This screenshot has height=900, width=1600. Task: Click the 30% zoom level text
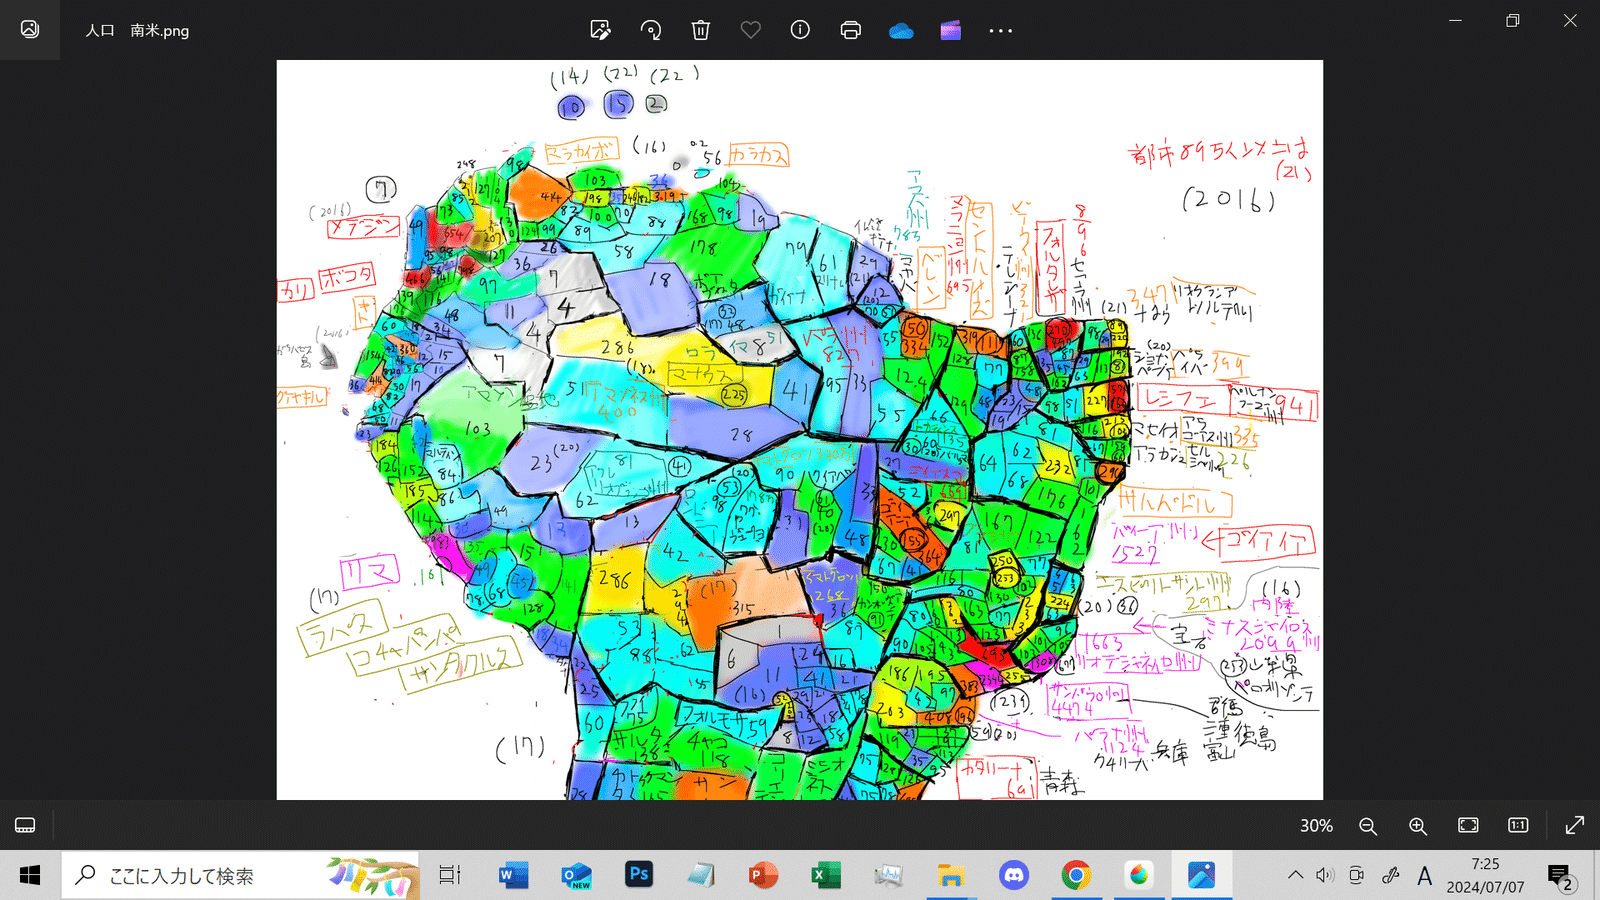(1316, 826)
